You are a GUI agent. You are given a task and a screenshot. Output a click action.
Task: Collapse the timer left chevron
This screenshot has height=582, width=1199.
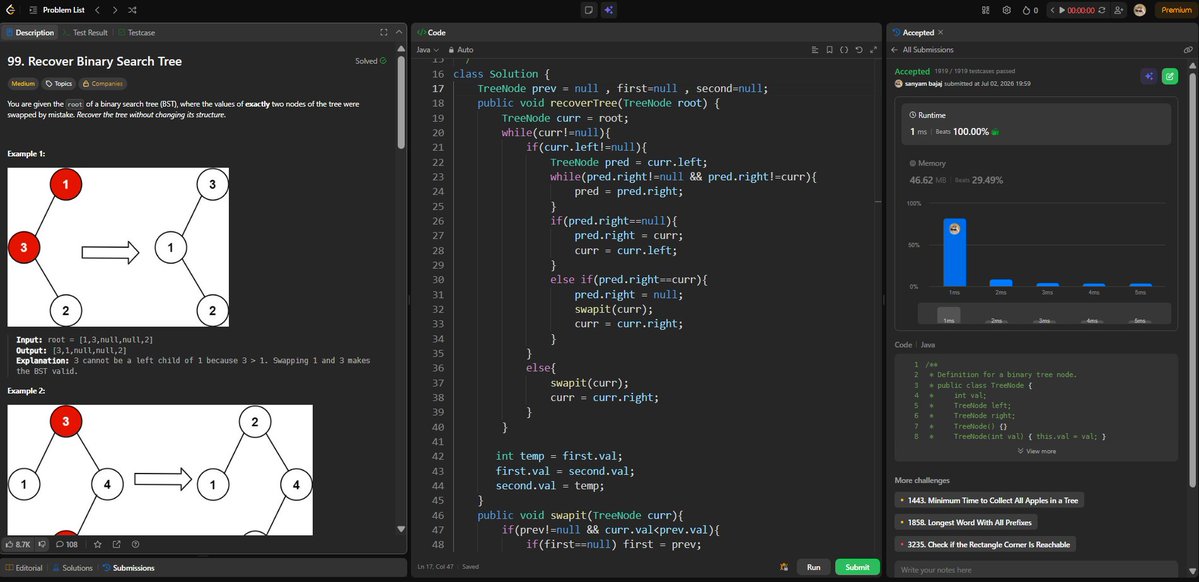click(1053, 10)
